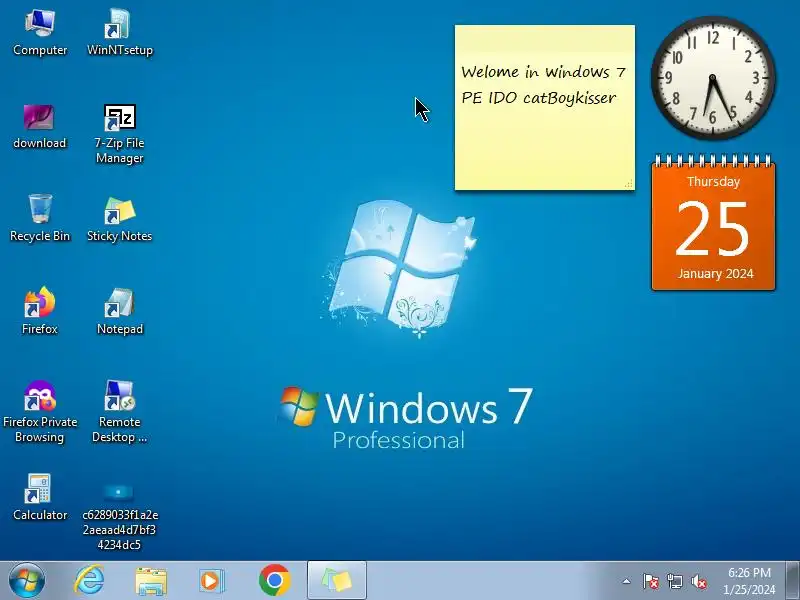Select the Recycle Bin icon
800x600 pixels.
[40, 218]
